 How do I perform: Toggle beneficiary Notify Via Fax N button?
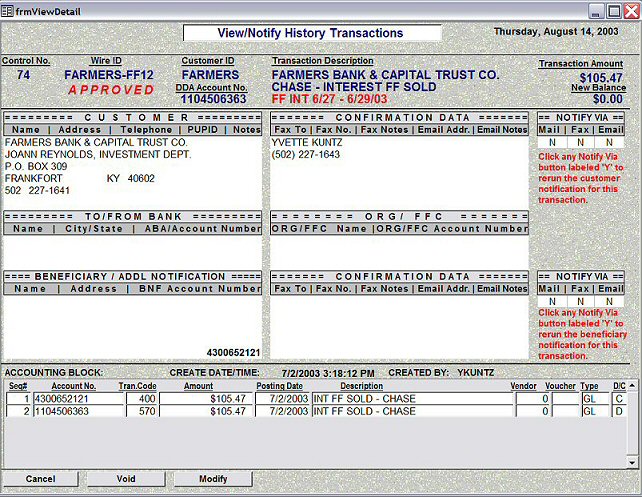581,301
